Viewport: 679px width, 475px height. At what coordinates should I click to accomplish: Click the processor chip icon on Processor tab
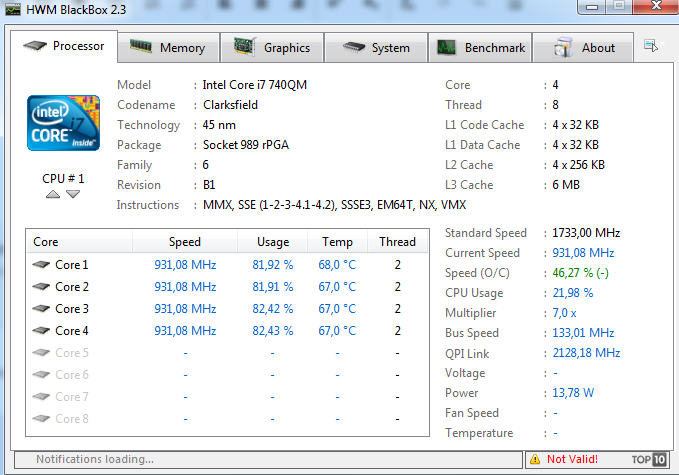(35, 45)
